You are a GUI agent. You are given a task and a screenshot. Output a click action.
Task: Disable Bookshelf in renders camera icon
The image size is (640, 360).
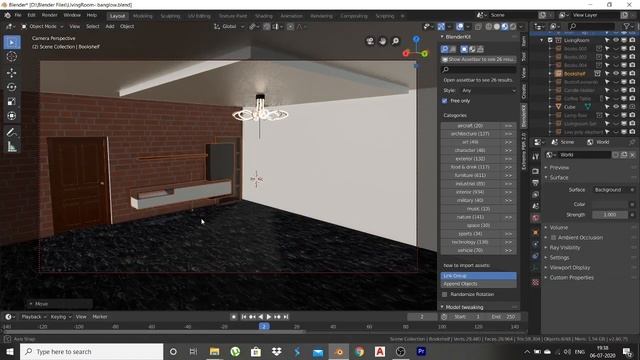point(632,74)
